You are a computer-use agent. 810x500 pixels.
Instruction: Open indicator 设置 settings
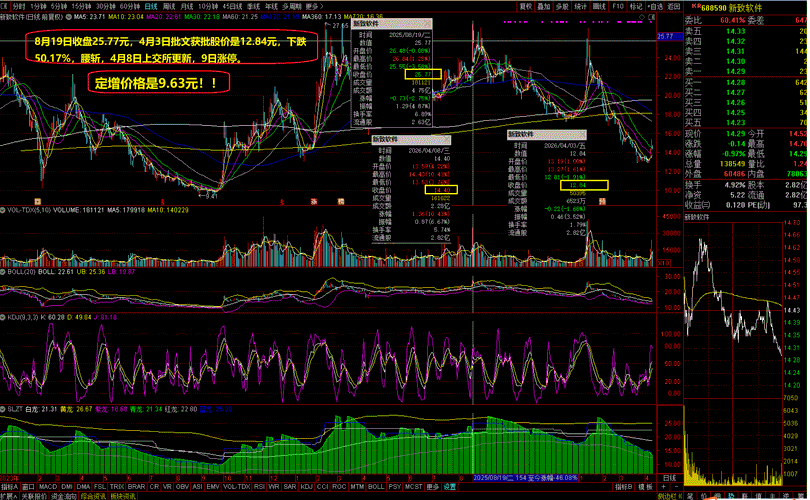[x=450, y=487]
